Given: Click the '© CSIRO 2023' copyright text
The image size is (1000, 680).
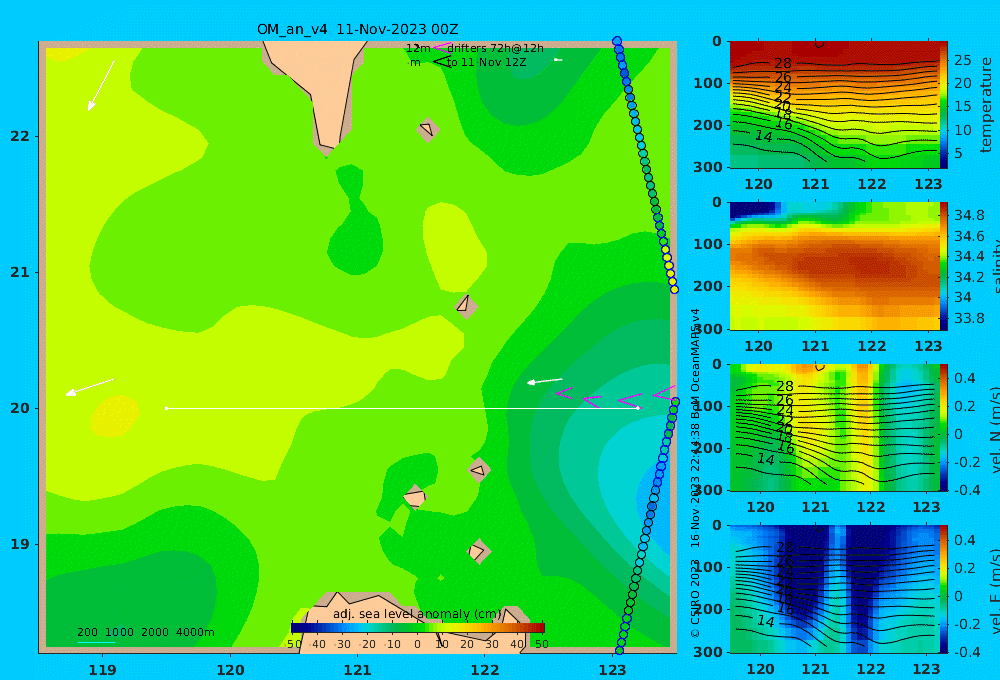Looking at the screenshot, I should [695, 598].
